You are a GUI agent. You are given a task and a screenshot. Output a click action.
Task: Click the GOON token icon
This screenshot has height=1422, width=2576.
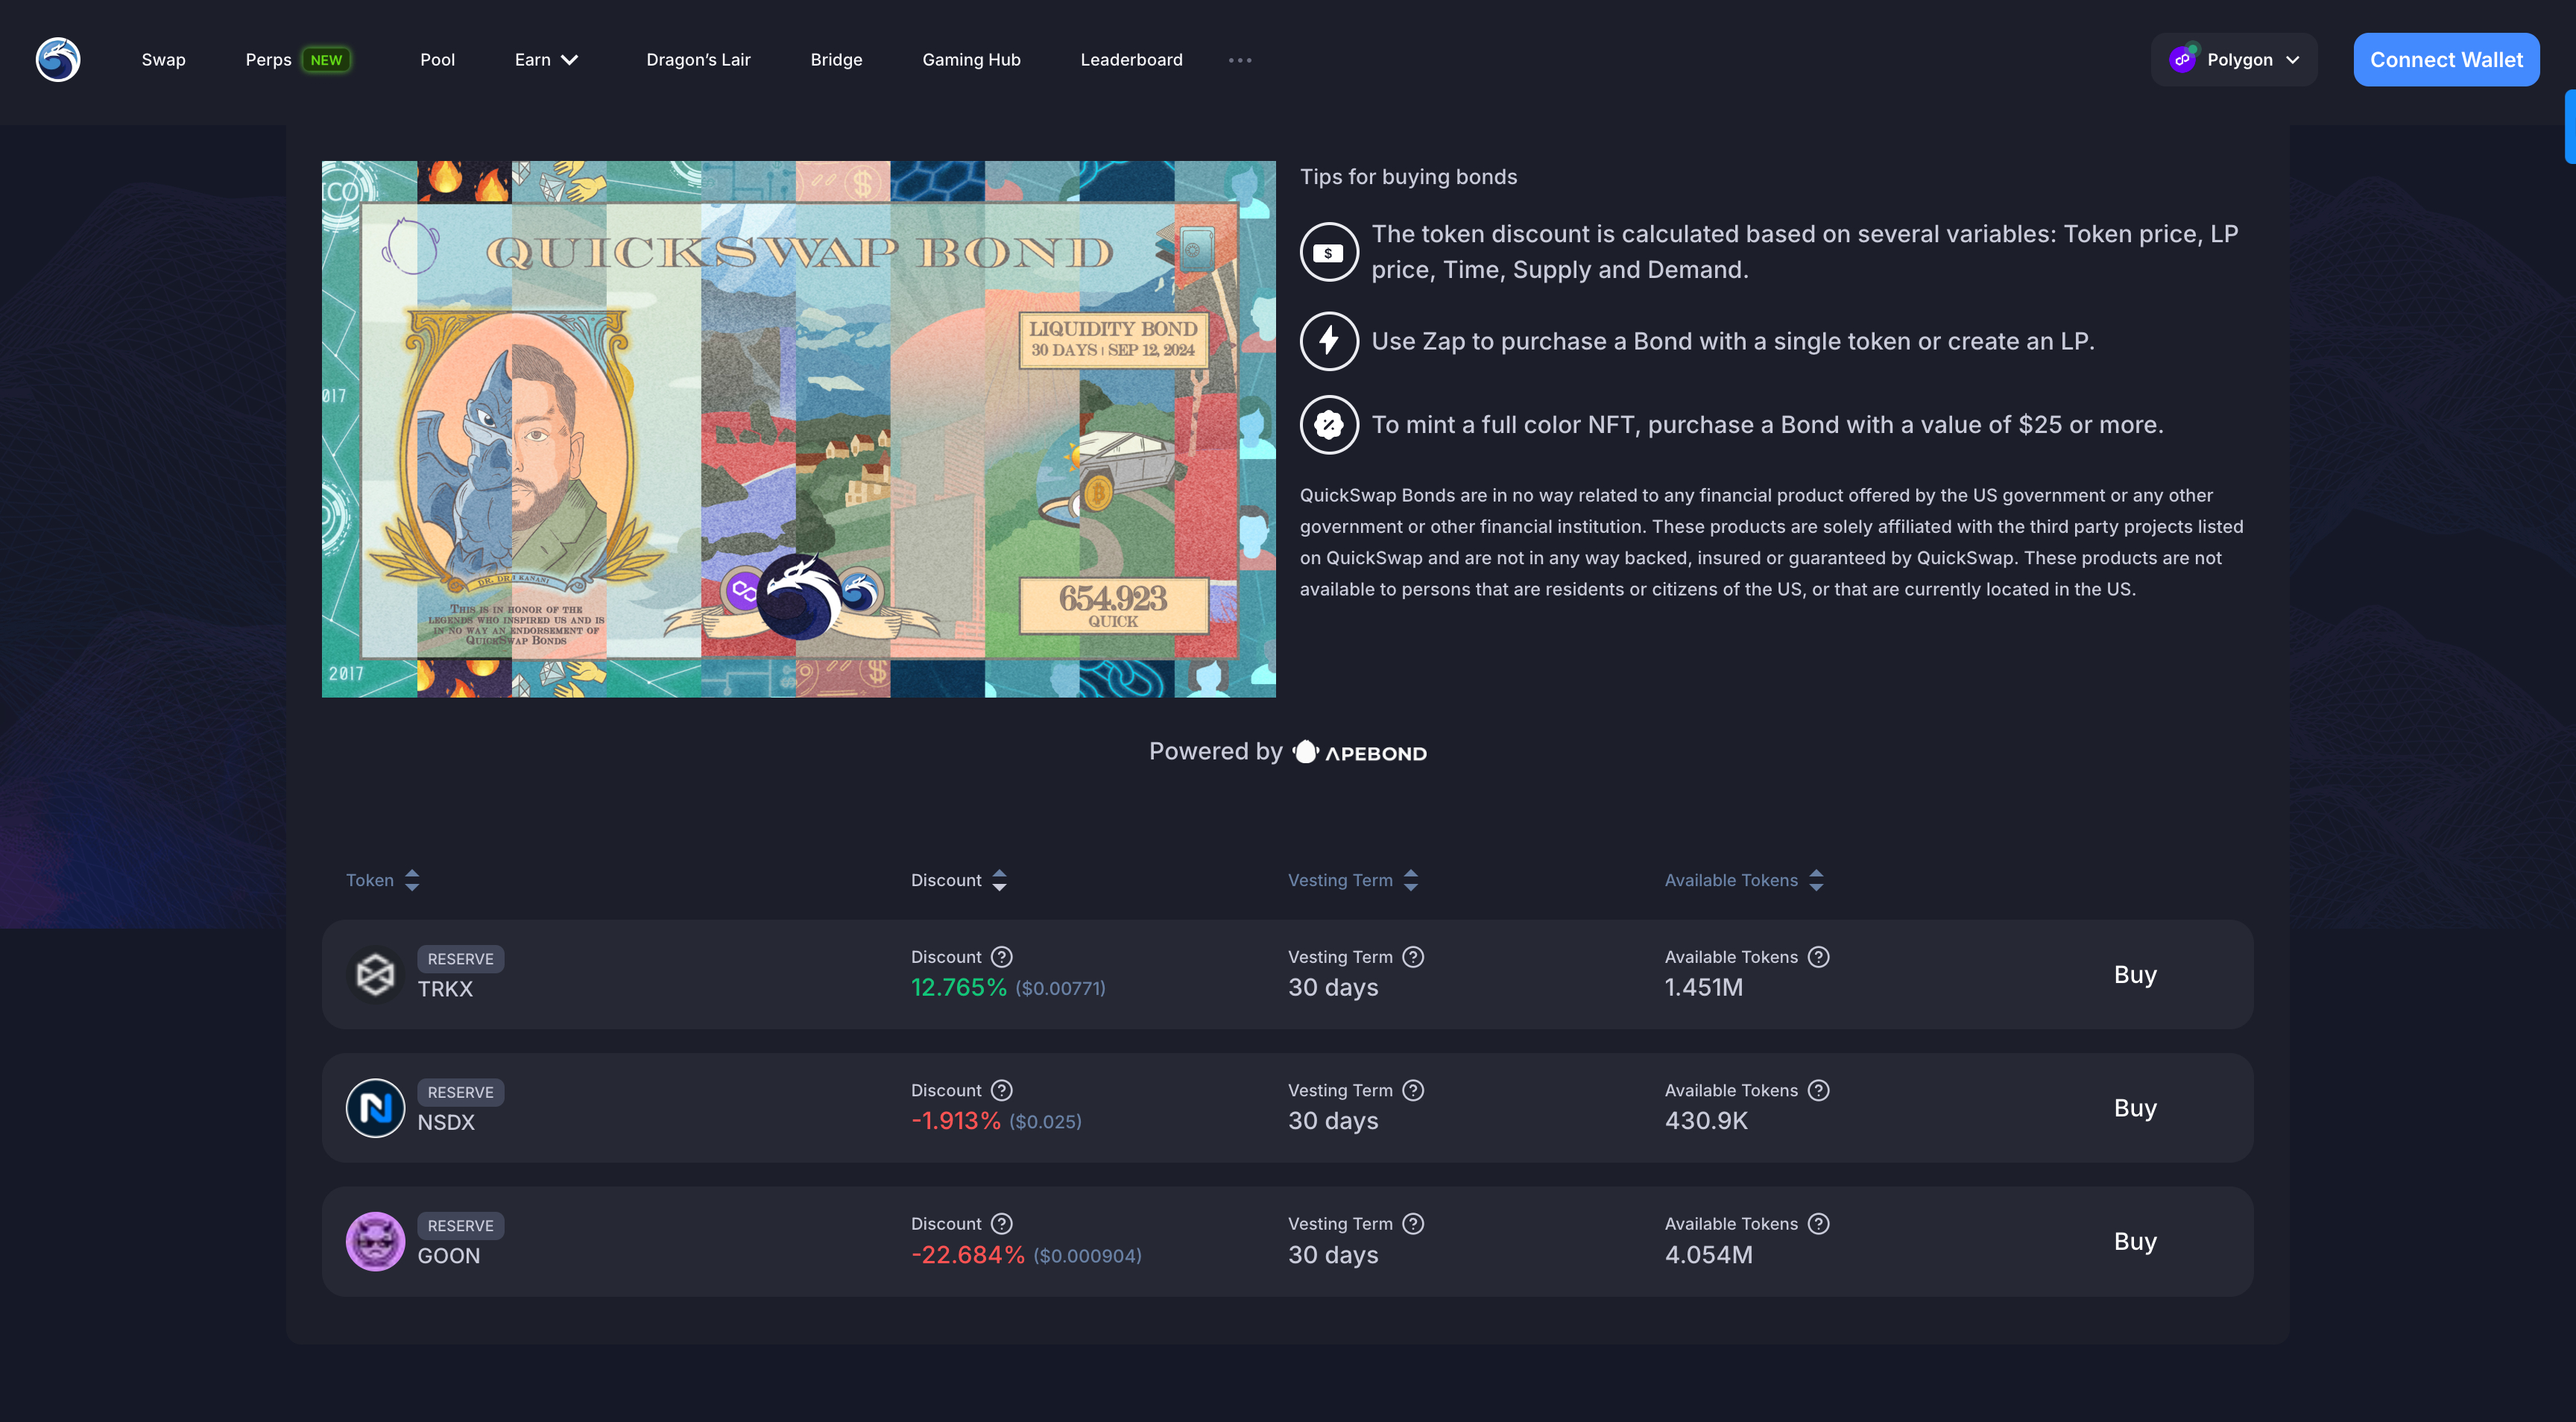coord(375,1242)
